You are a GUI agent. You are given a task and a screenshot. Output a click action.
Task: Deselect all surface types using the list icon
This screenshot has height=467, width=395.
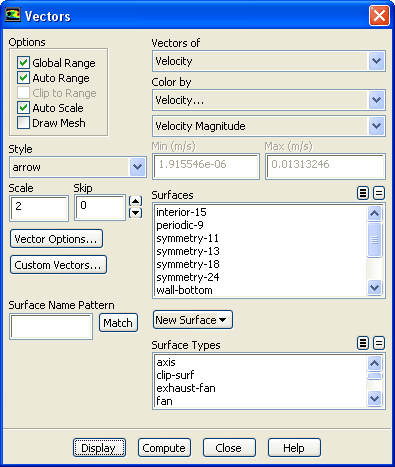[379, 343]
